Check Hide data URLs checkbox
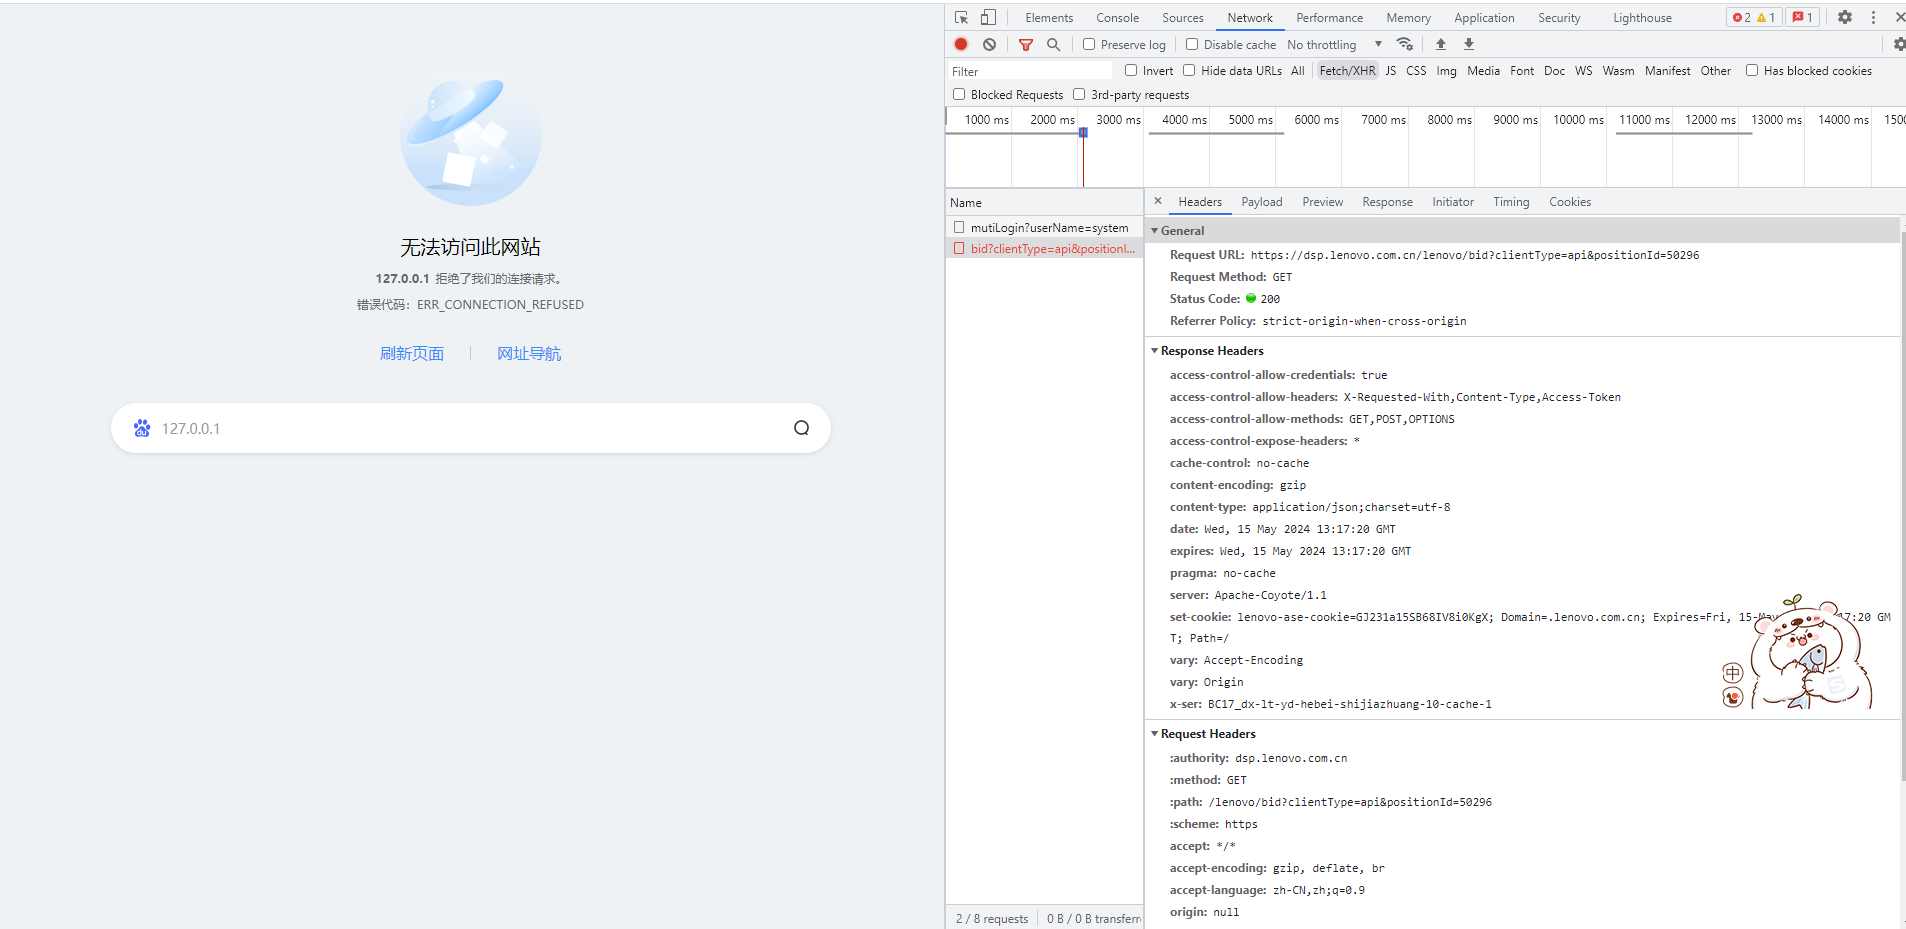 tap(1189, 70)
